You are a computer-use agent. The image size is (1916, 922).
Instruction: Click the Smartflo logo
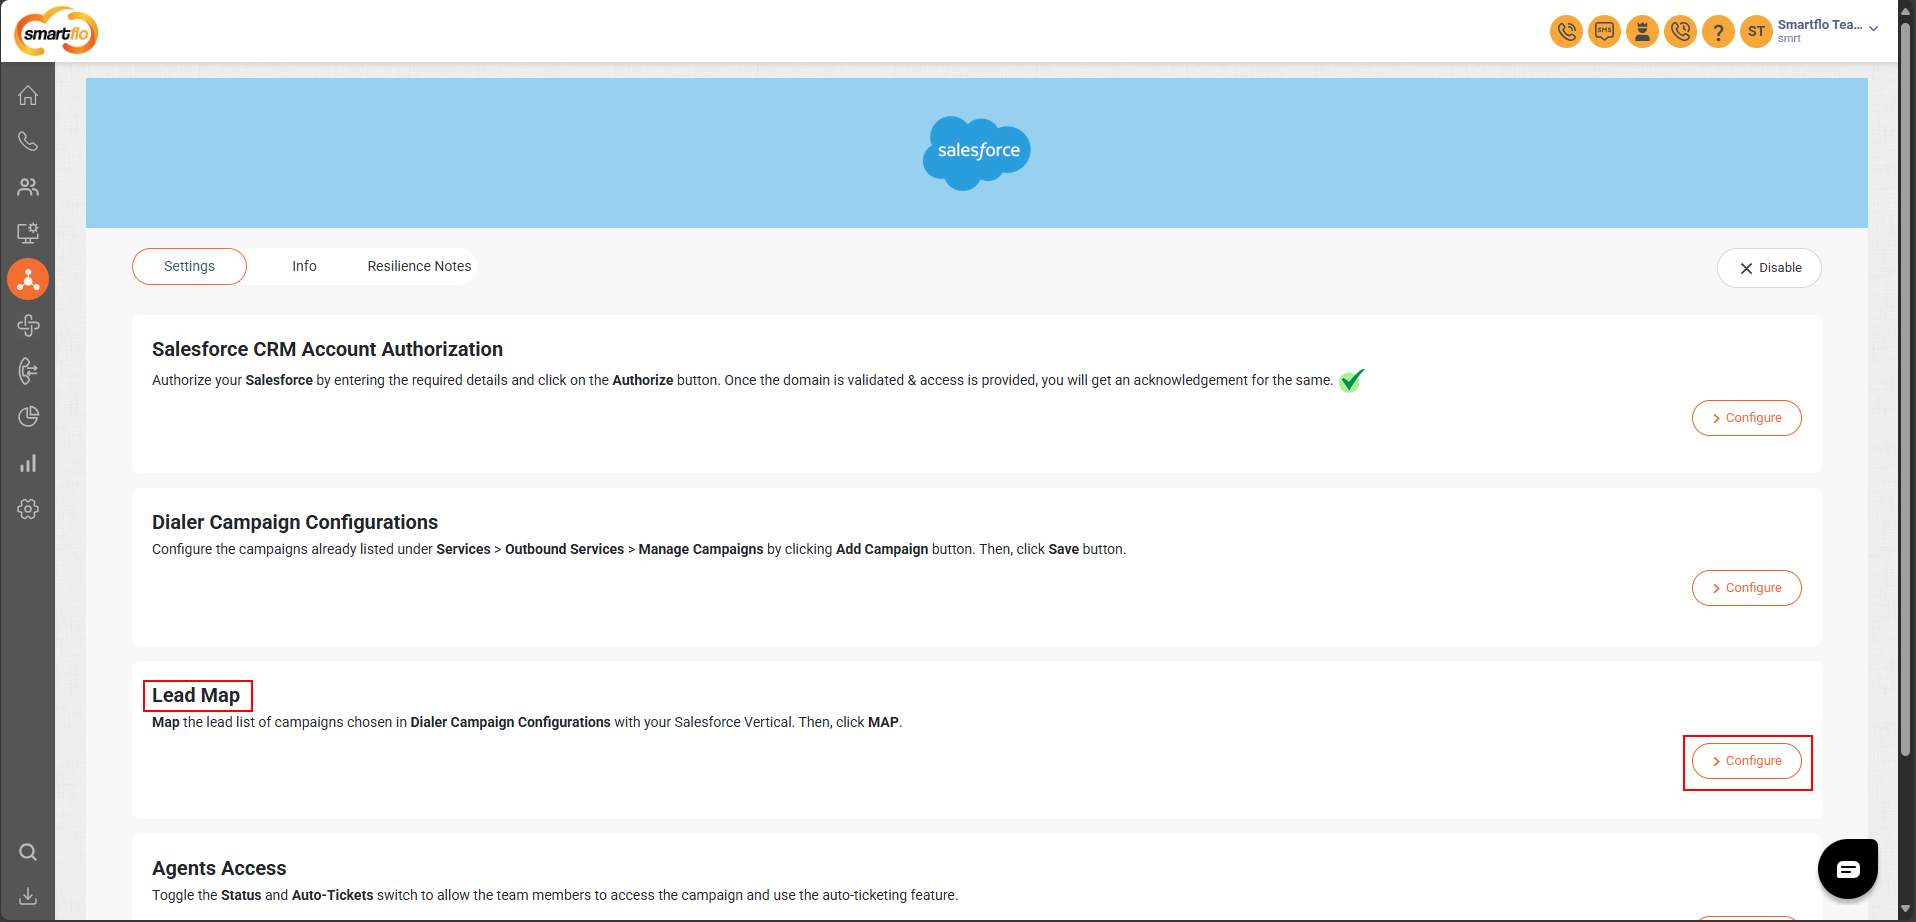[x=56, y=31]
